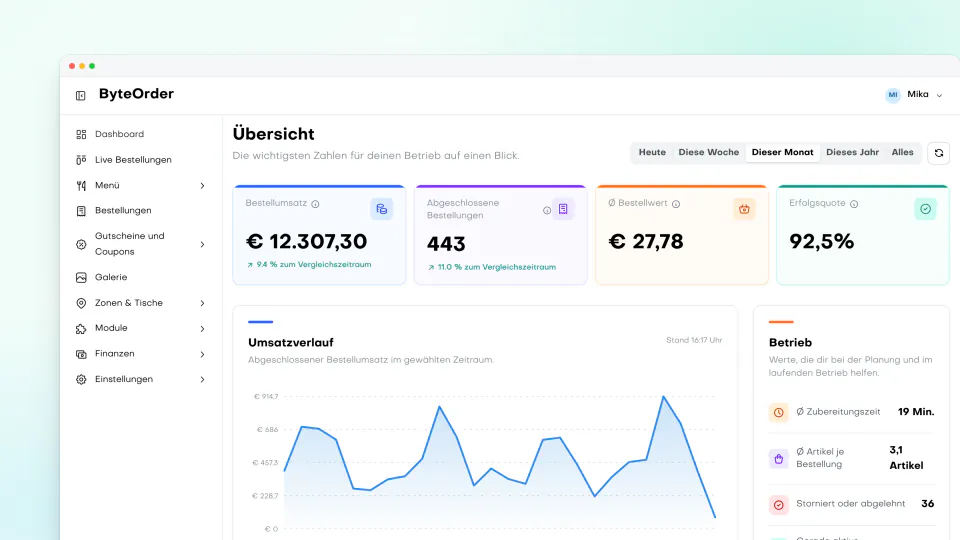Click the Mika username
Image resolution: width=960 pixels, height=540 pixels.
click(918, 94)
